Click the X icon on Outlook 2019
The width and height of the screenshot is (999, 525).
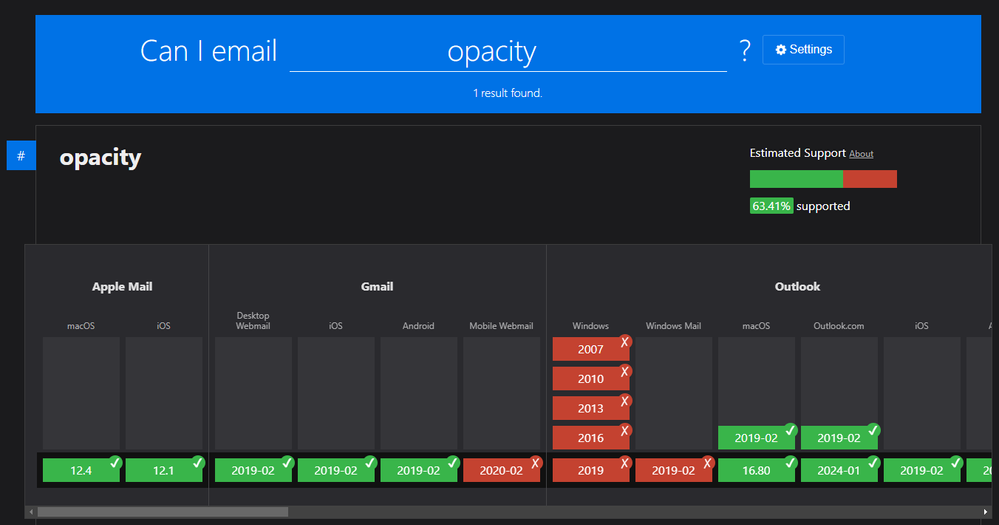[x=625, y=463]
